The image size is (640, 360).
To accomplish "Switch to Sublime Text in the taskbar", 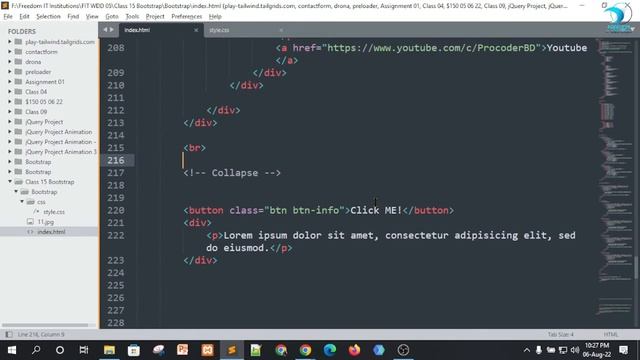I will click(232, 350).
